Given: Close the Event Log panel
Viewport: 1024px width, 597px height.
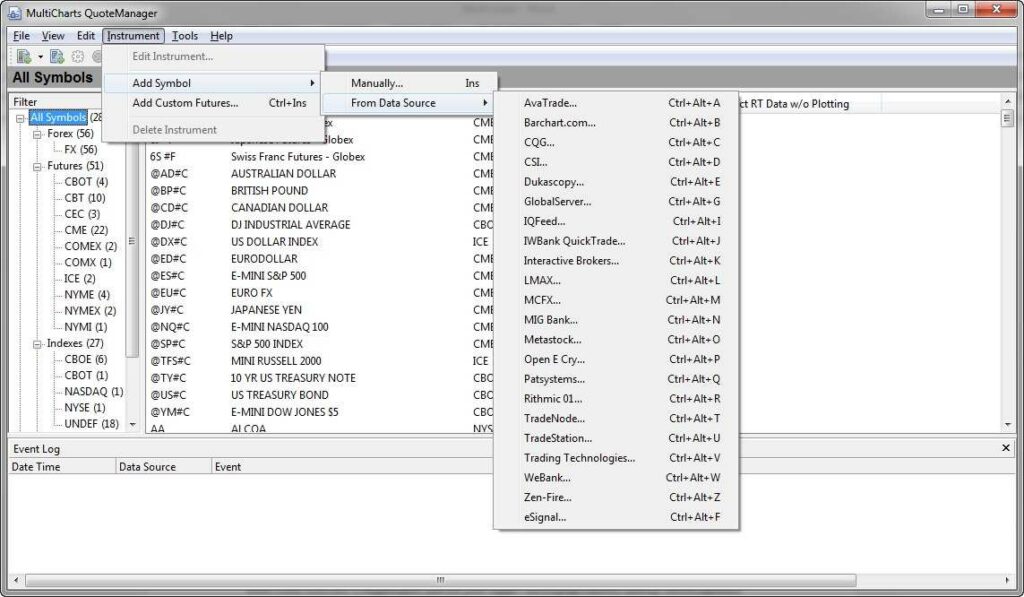Looking at the screenshot, I should tap(1006, 448).
